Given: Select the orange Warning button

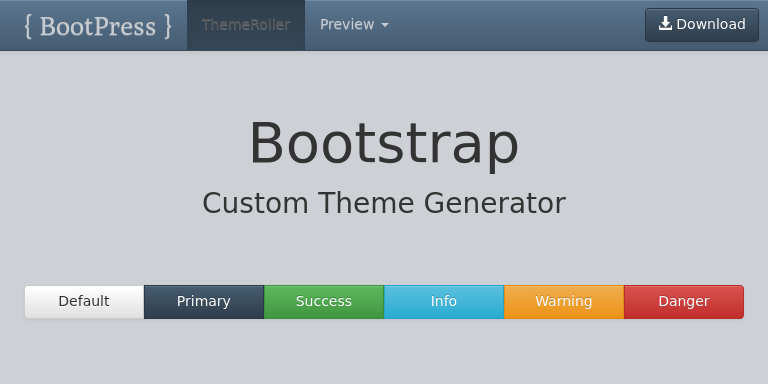Looking at the screenshot, I should point(564,302).
